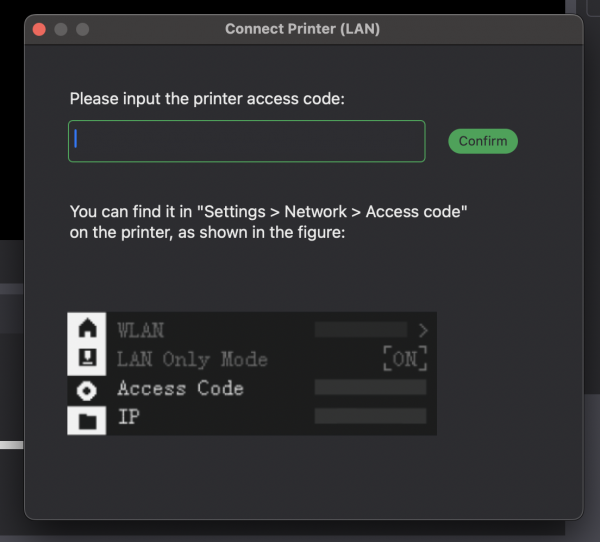This screenshot has height=542, width=600.
Task: Click the printer device icon below Home
Action: (88, 359)
